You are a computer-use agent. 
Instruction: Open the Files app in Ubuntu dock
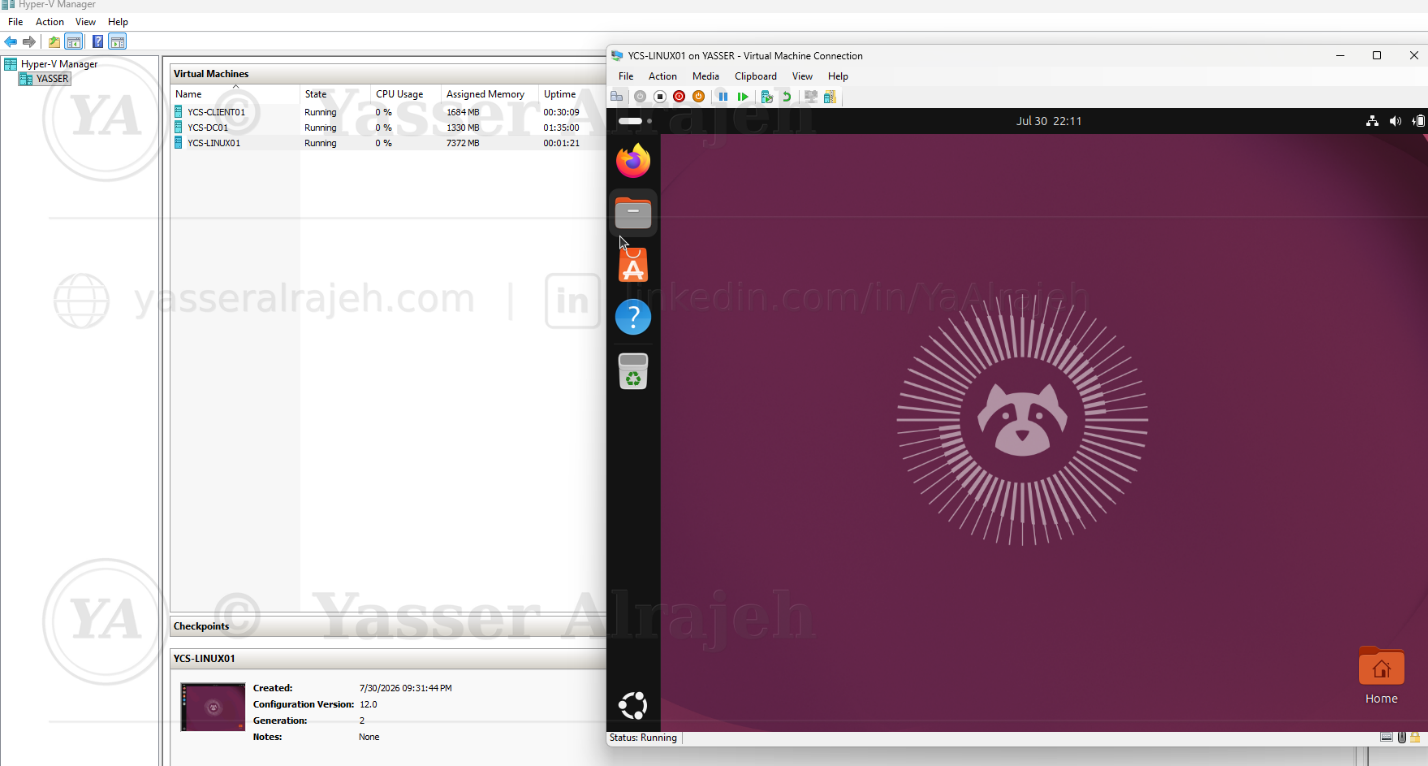coord(633,212)
